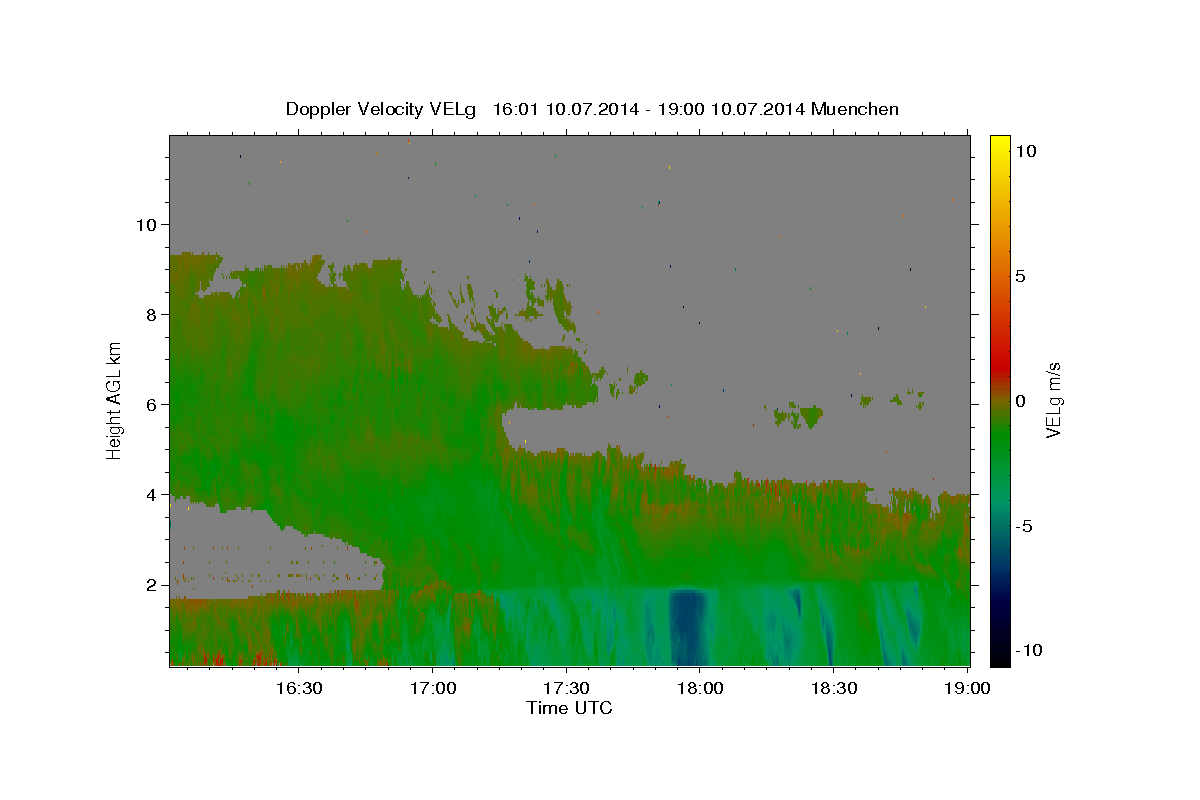This screenshot has width=1200, height=800.
Task: Click the "Height AGL km" axis label
Action: point(115,400)
